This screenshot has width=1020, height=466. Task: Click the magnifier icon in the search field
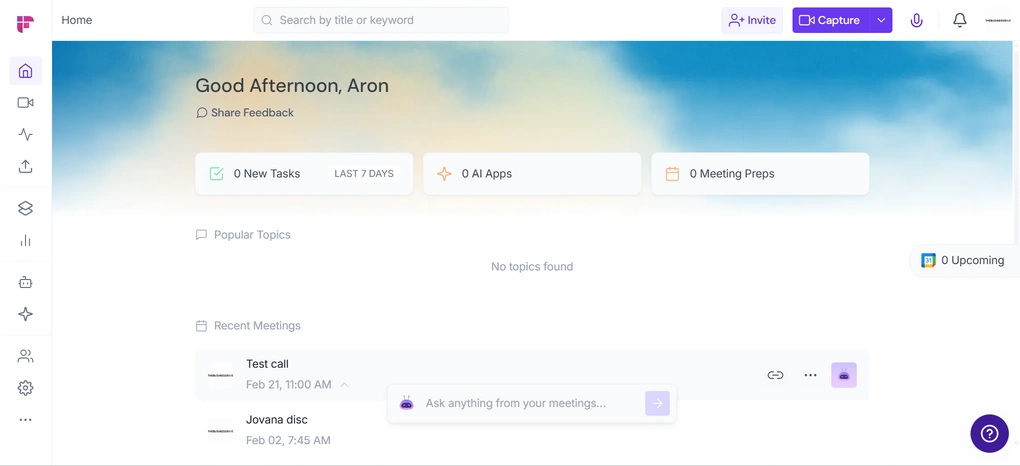click(x=267, y=20)
